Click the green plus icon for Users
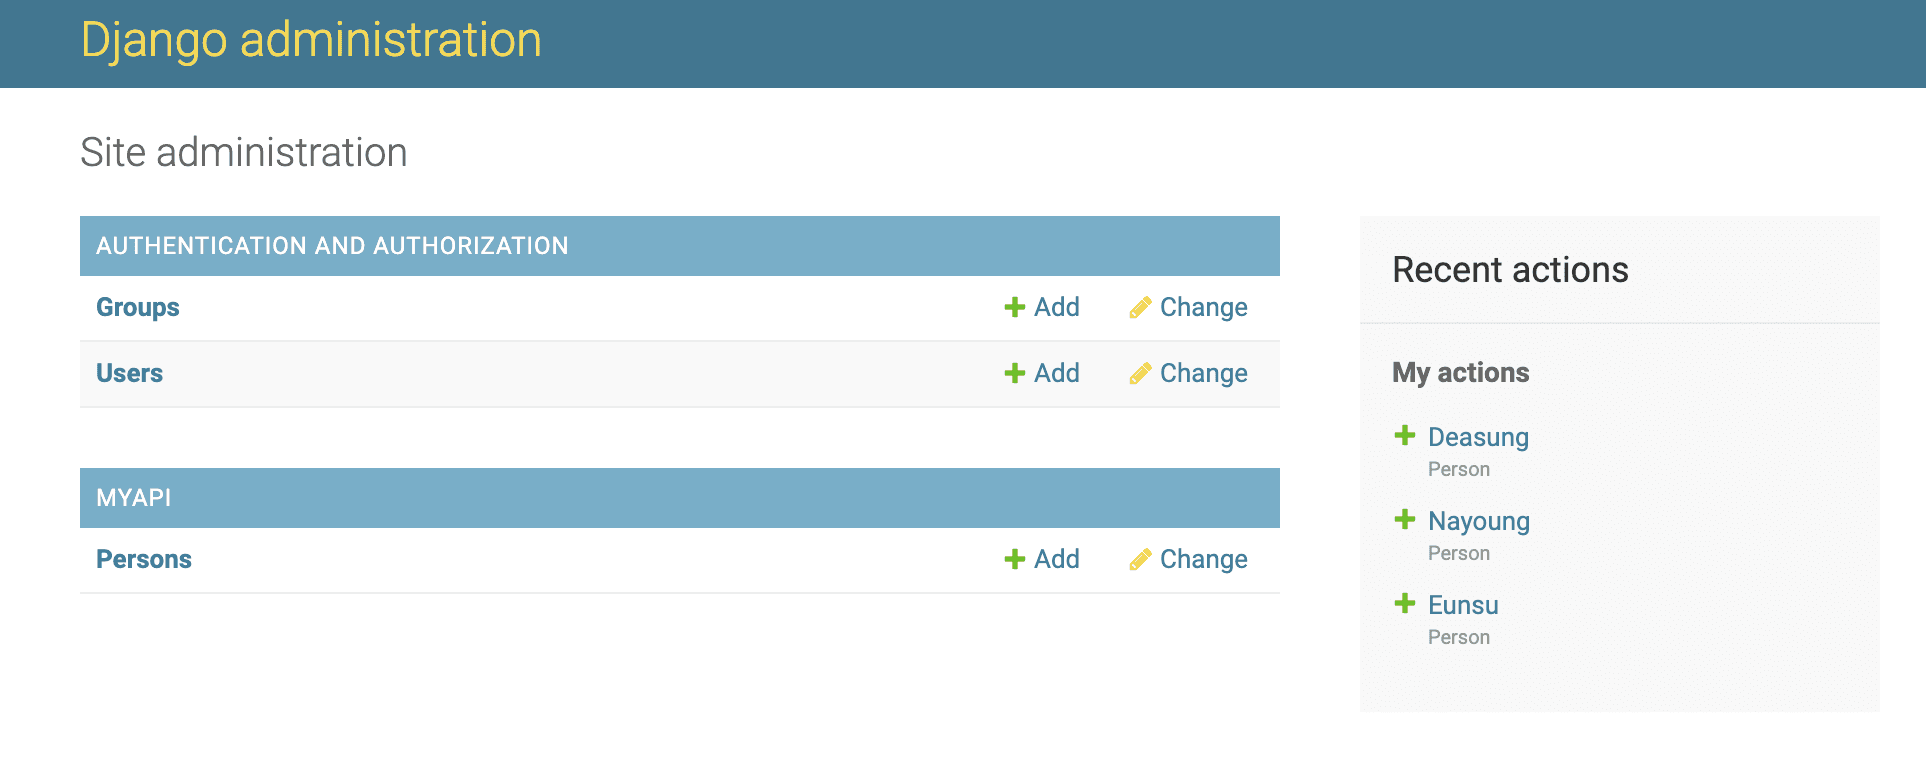The image size is (1926, 782). 1014,373
